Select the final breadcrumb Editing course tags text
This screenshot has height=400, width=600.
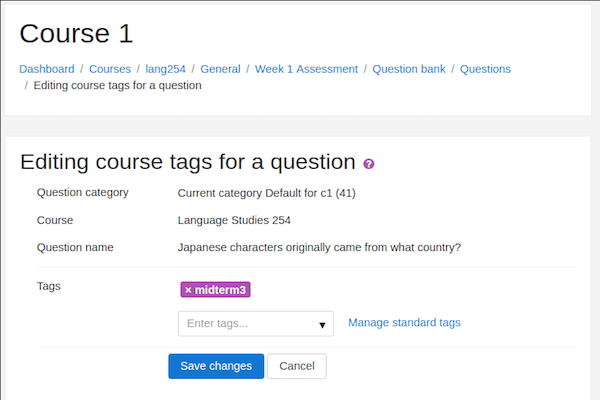[117, 85]
